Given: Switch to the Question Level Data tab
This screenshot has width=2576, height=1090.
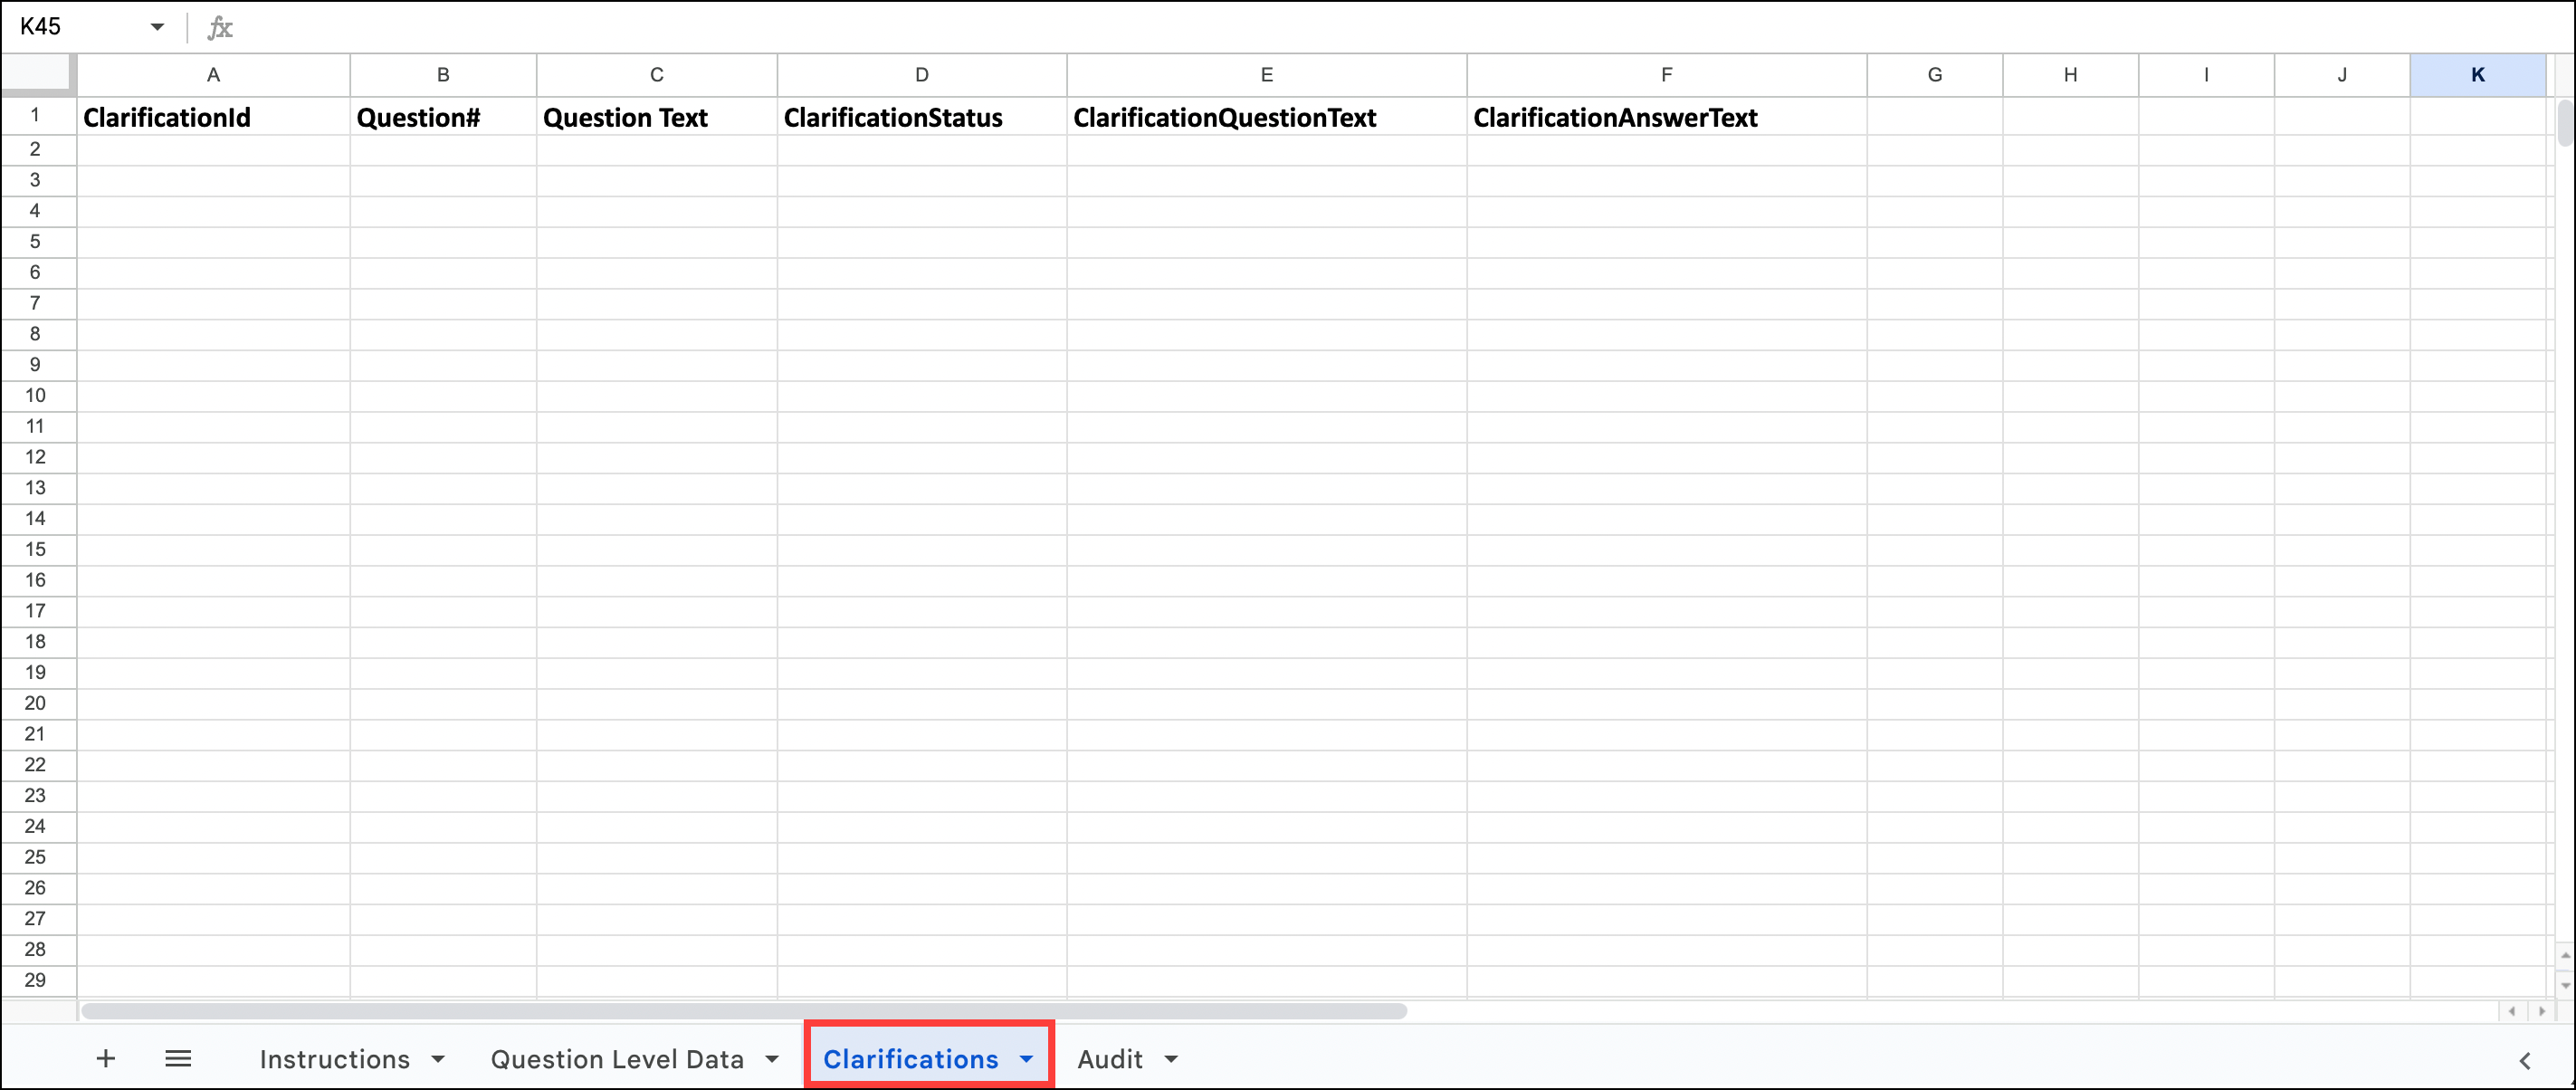Looking at the screenshot, I should (616, 1058).
